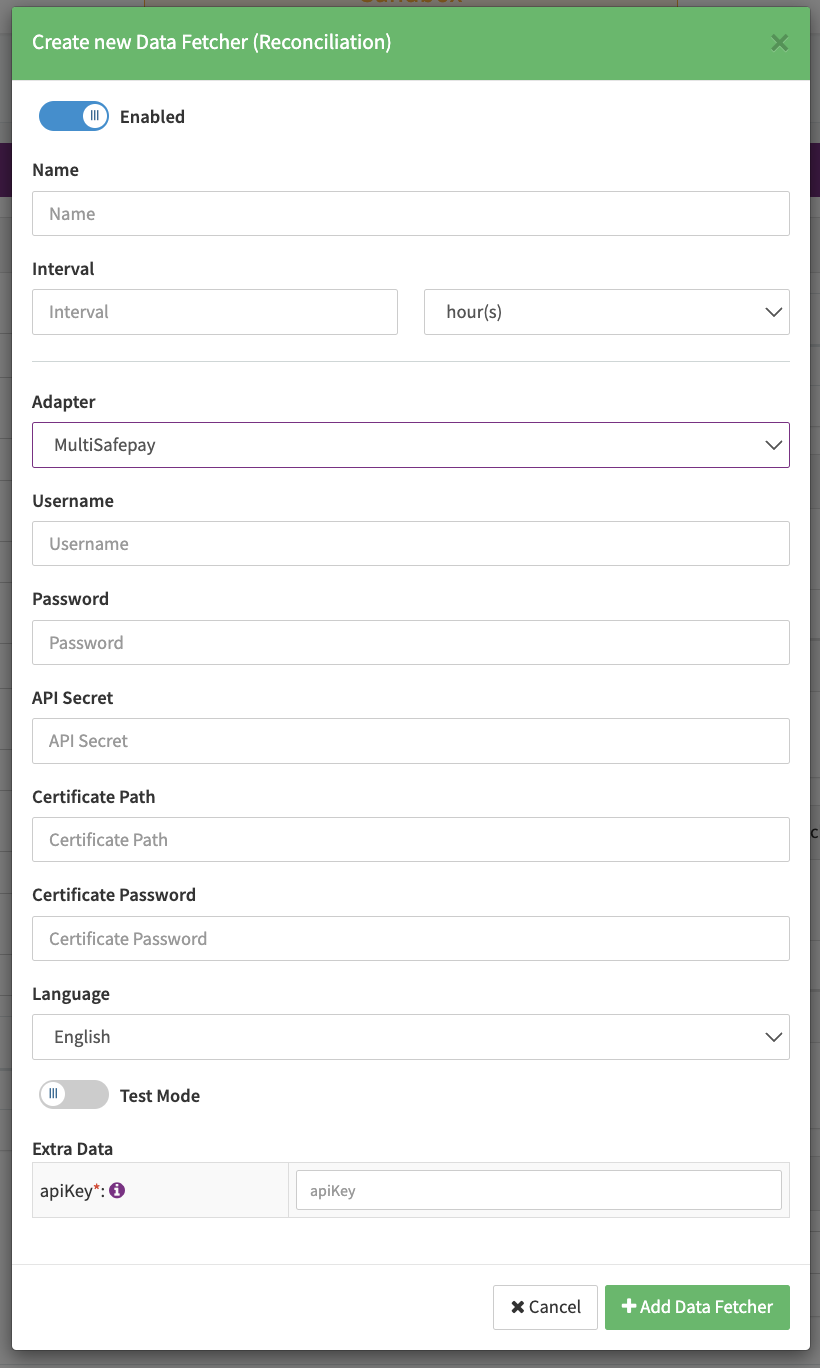
Task: Click the dialog title header text
Action: [211, 42]
